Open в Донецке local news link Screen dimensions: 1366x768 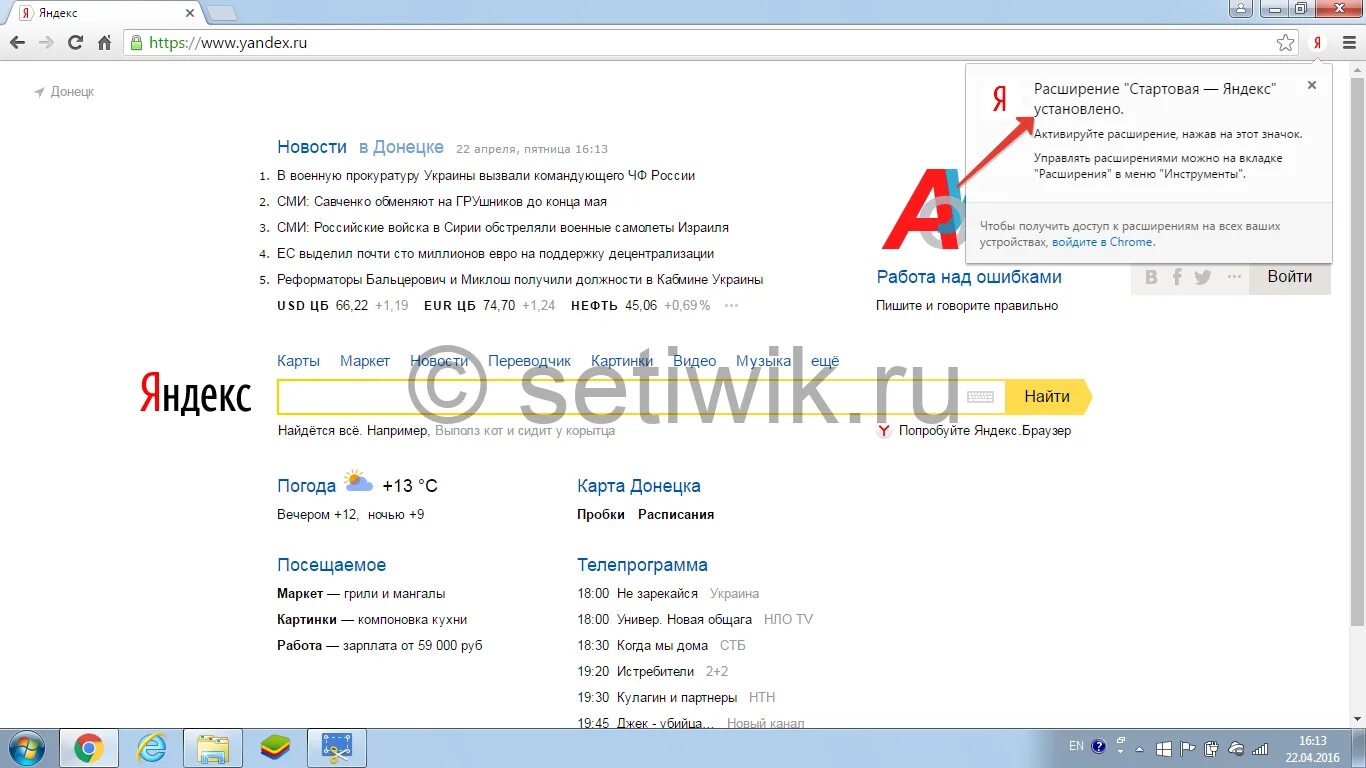pos(401,147)
